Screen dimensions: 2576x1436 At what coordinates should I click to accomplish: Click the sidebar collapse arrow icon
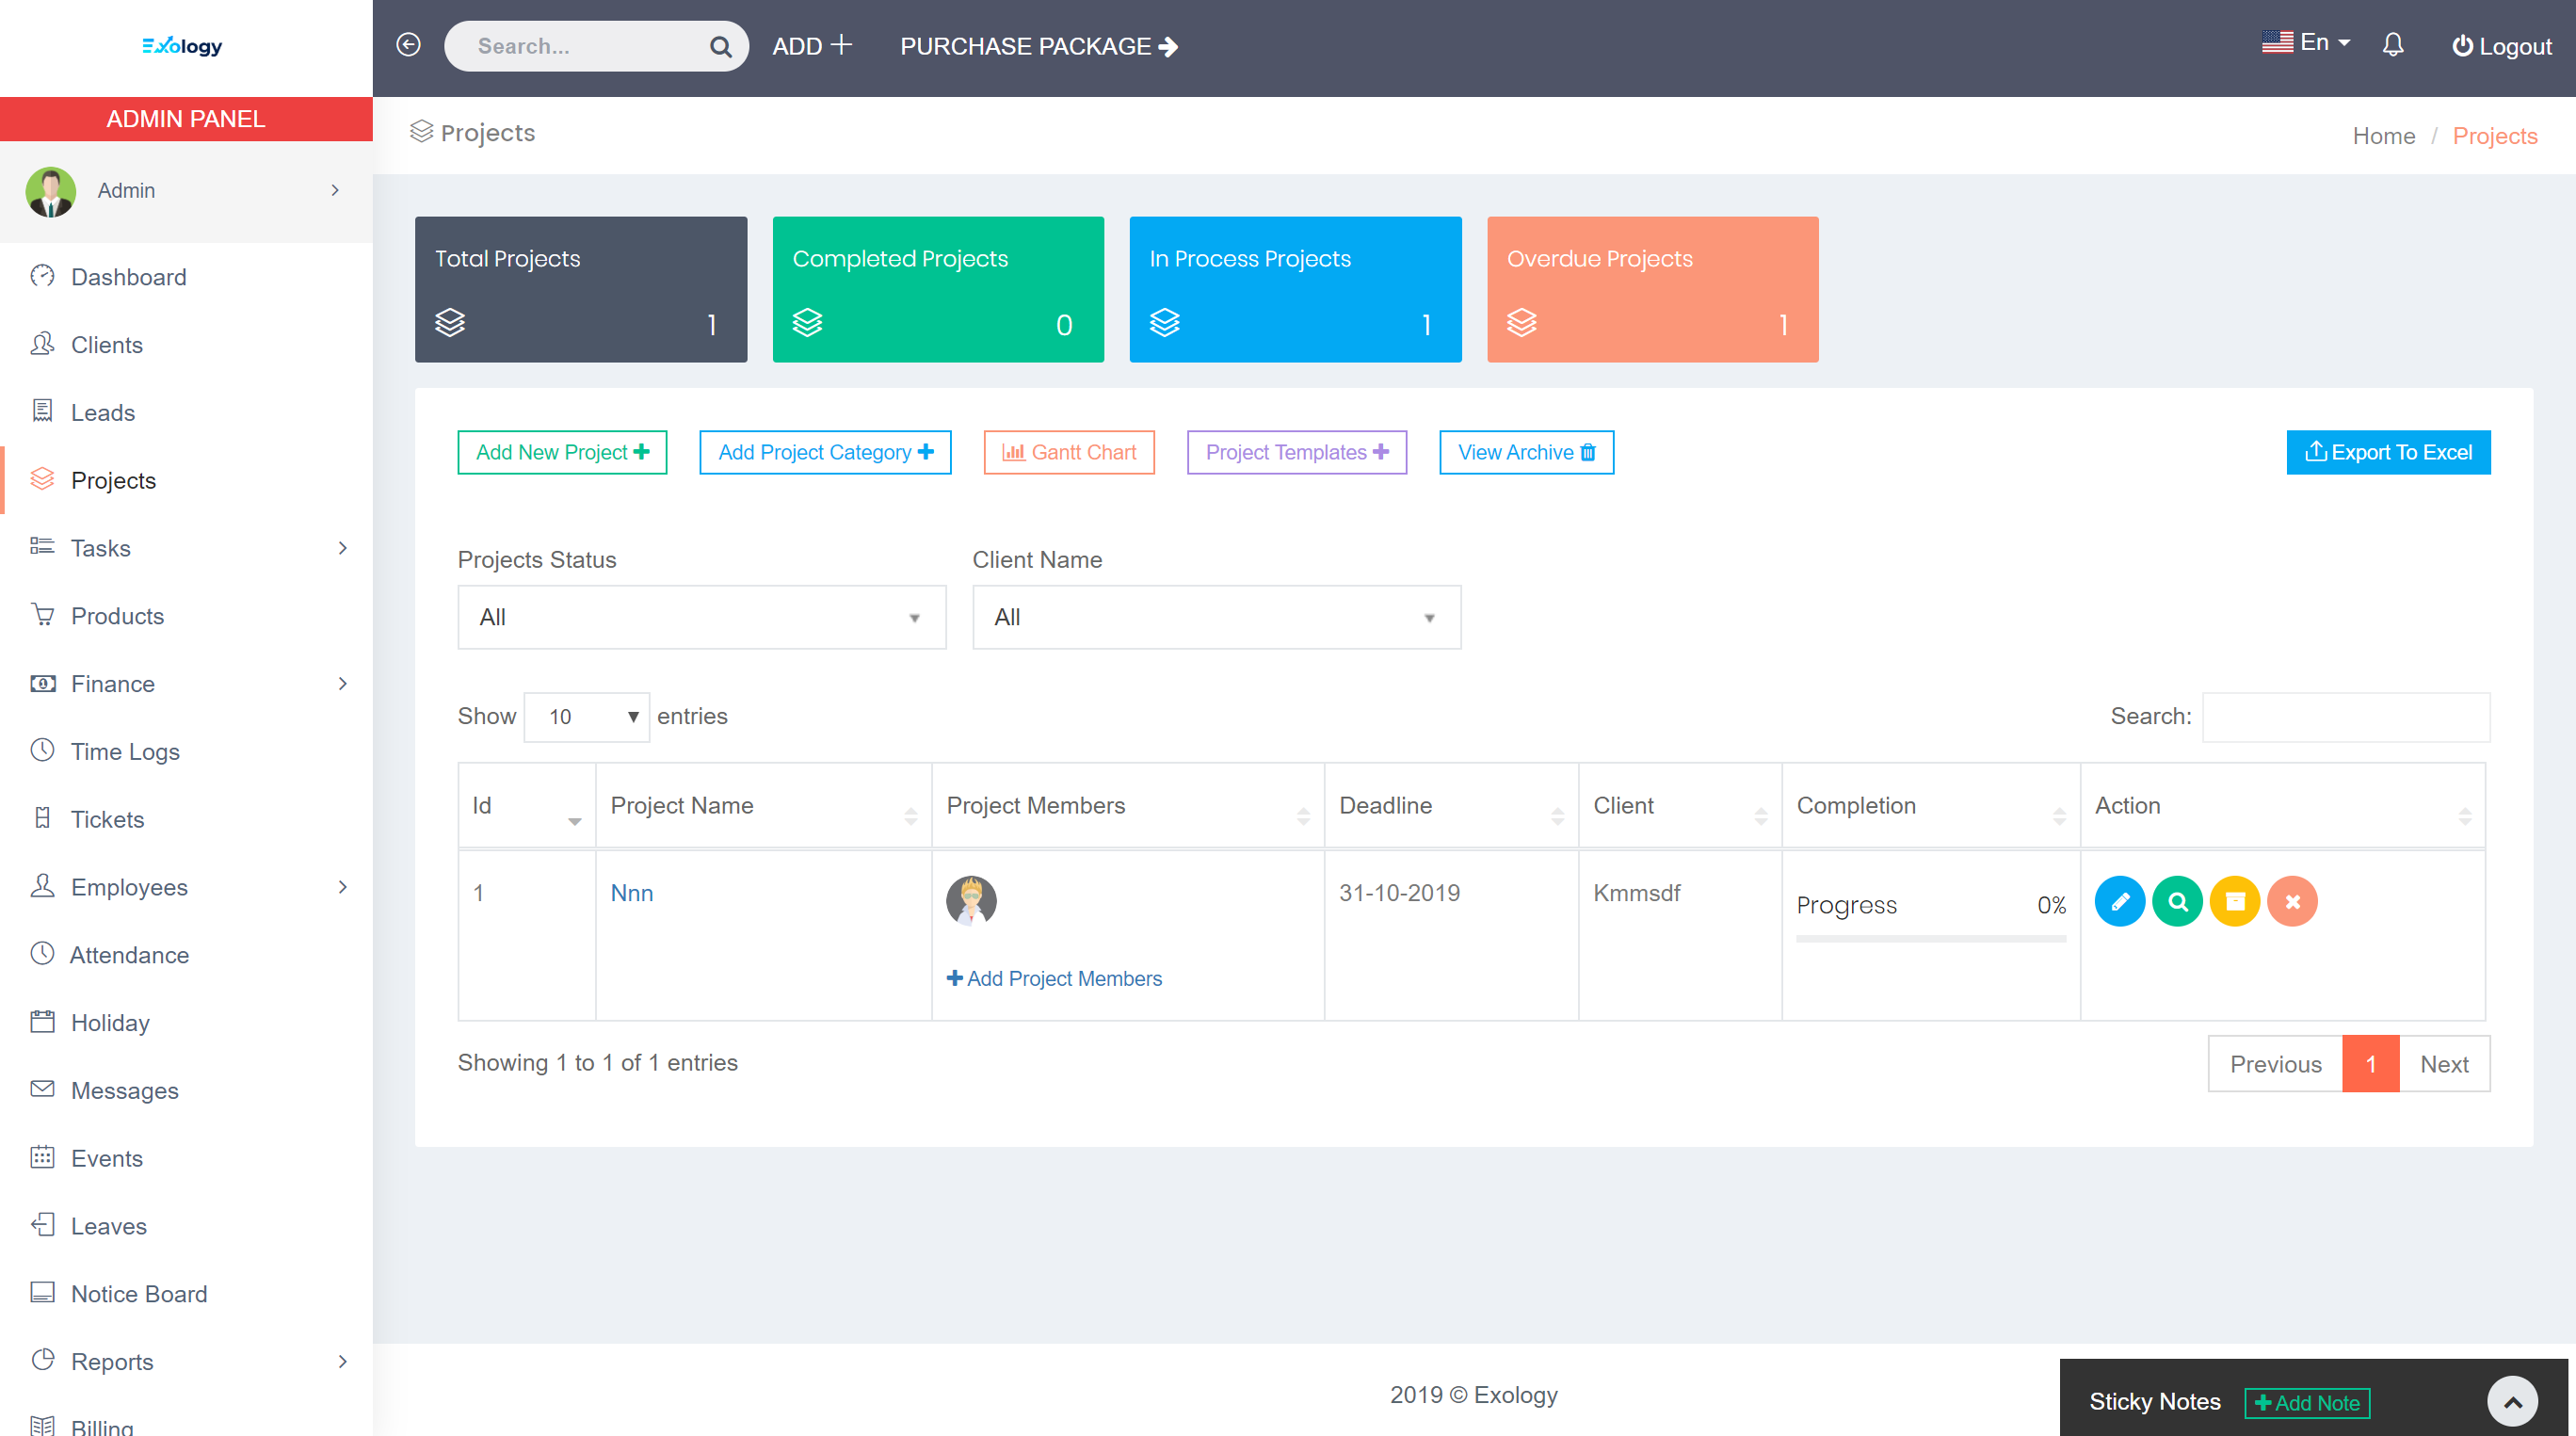point(408,45)
